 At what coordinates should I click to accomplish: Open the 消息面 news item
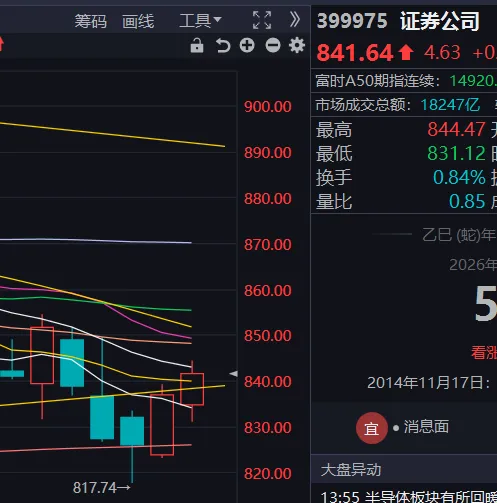(426, 427)
